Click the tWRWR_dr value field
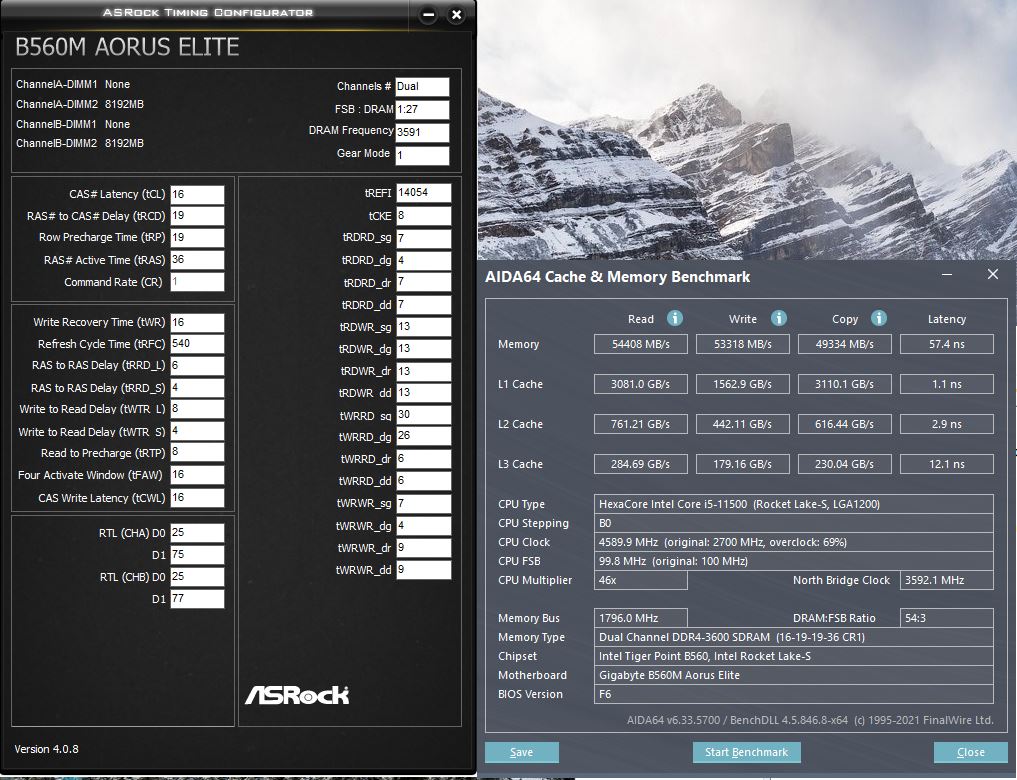The width and height of the screenshot is (1017, 780). (424, 548)
